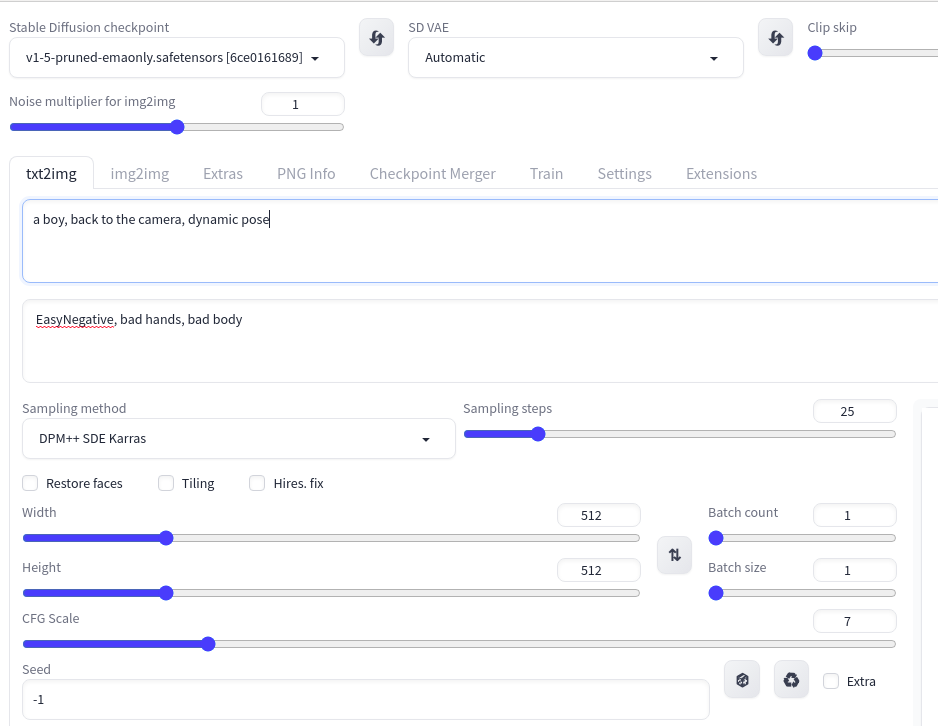
Task: Refresh the Stable Diffusion checkpoint list
Action: click(376, 38)
